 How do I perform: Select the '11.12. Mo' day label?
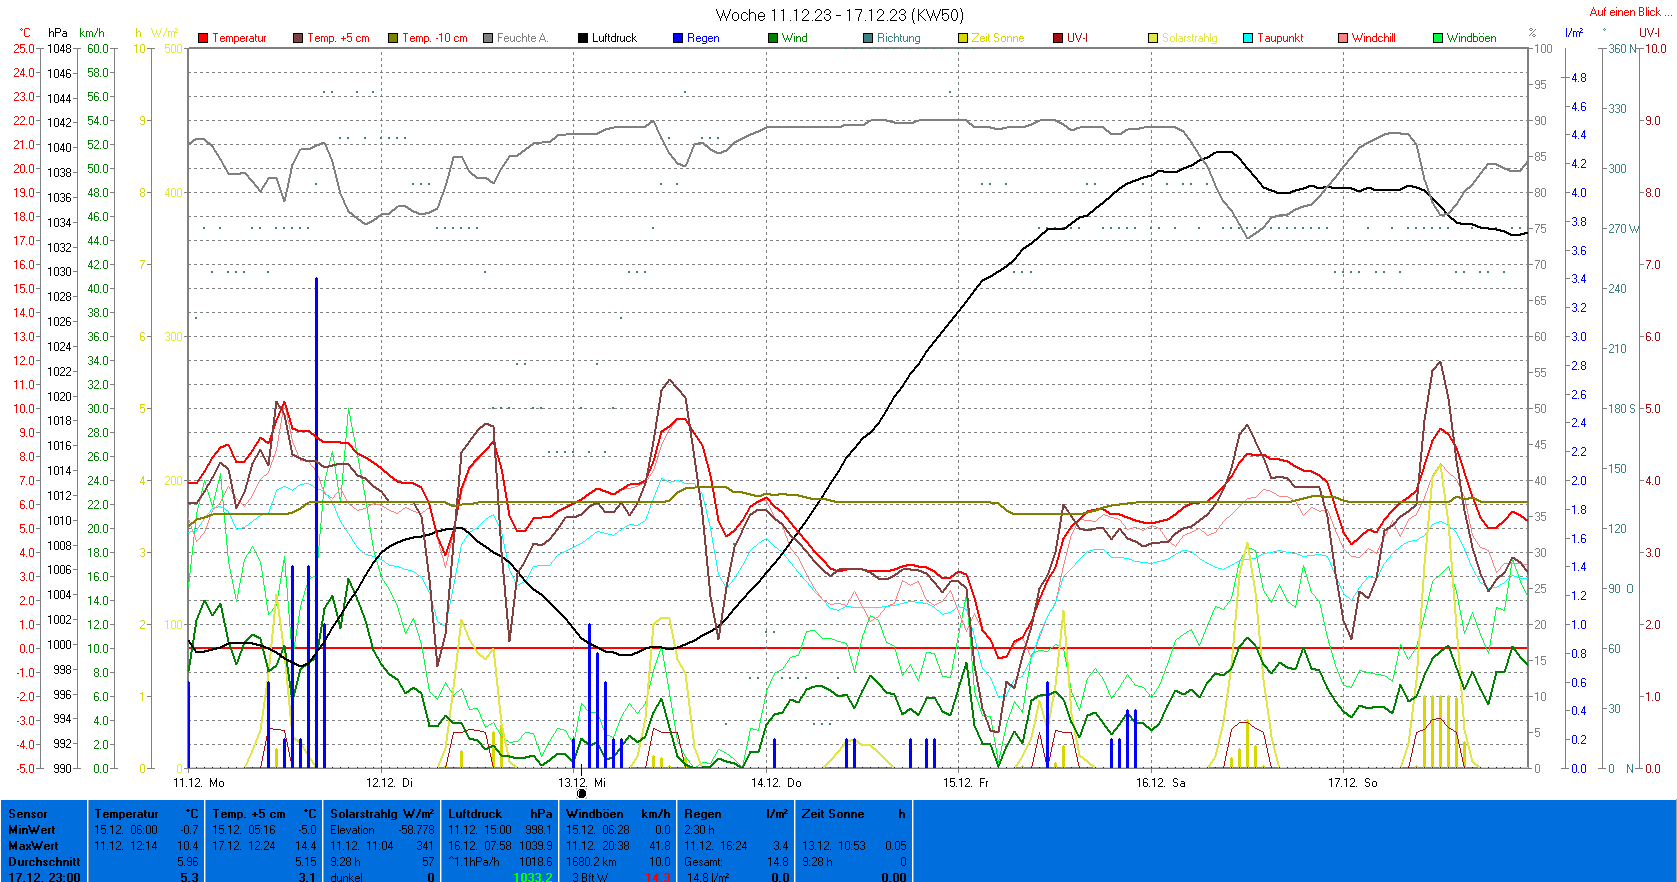[199, 783]
